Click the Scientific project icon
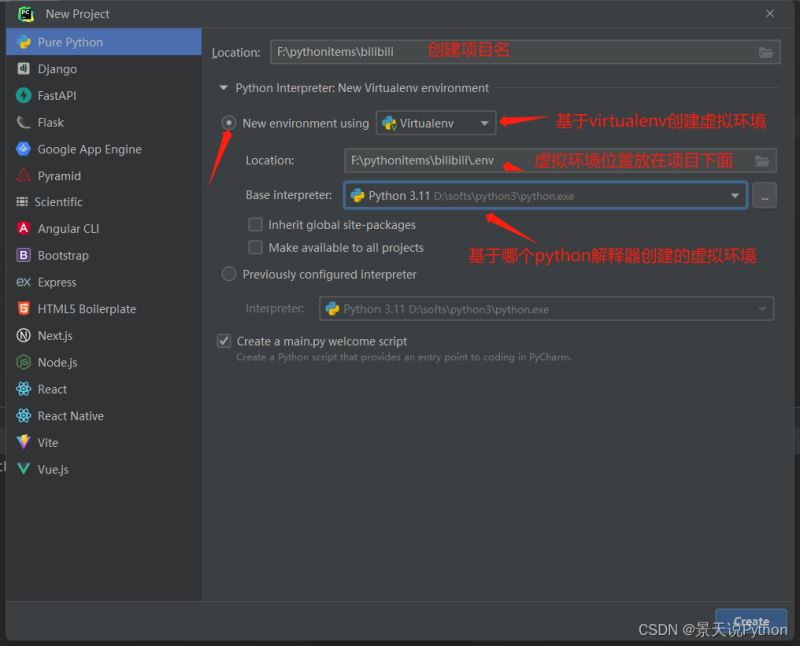 click(22, 202)
